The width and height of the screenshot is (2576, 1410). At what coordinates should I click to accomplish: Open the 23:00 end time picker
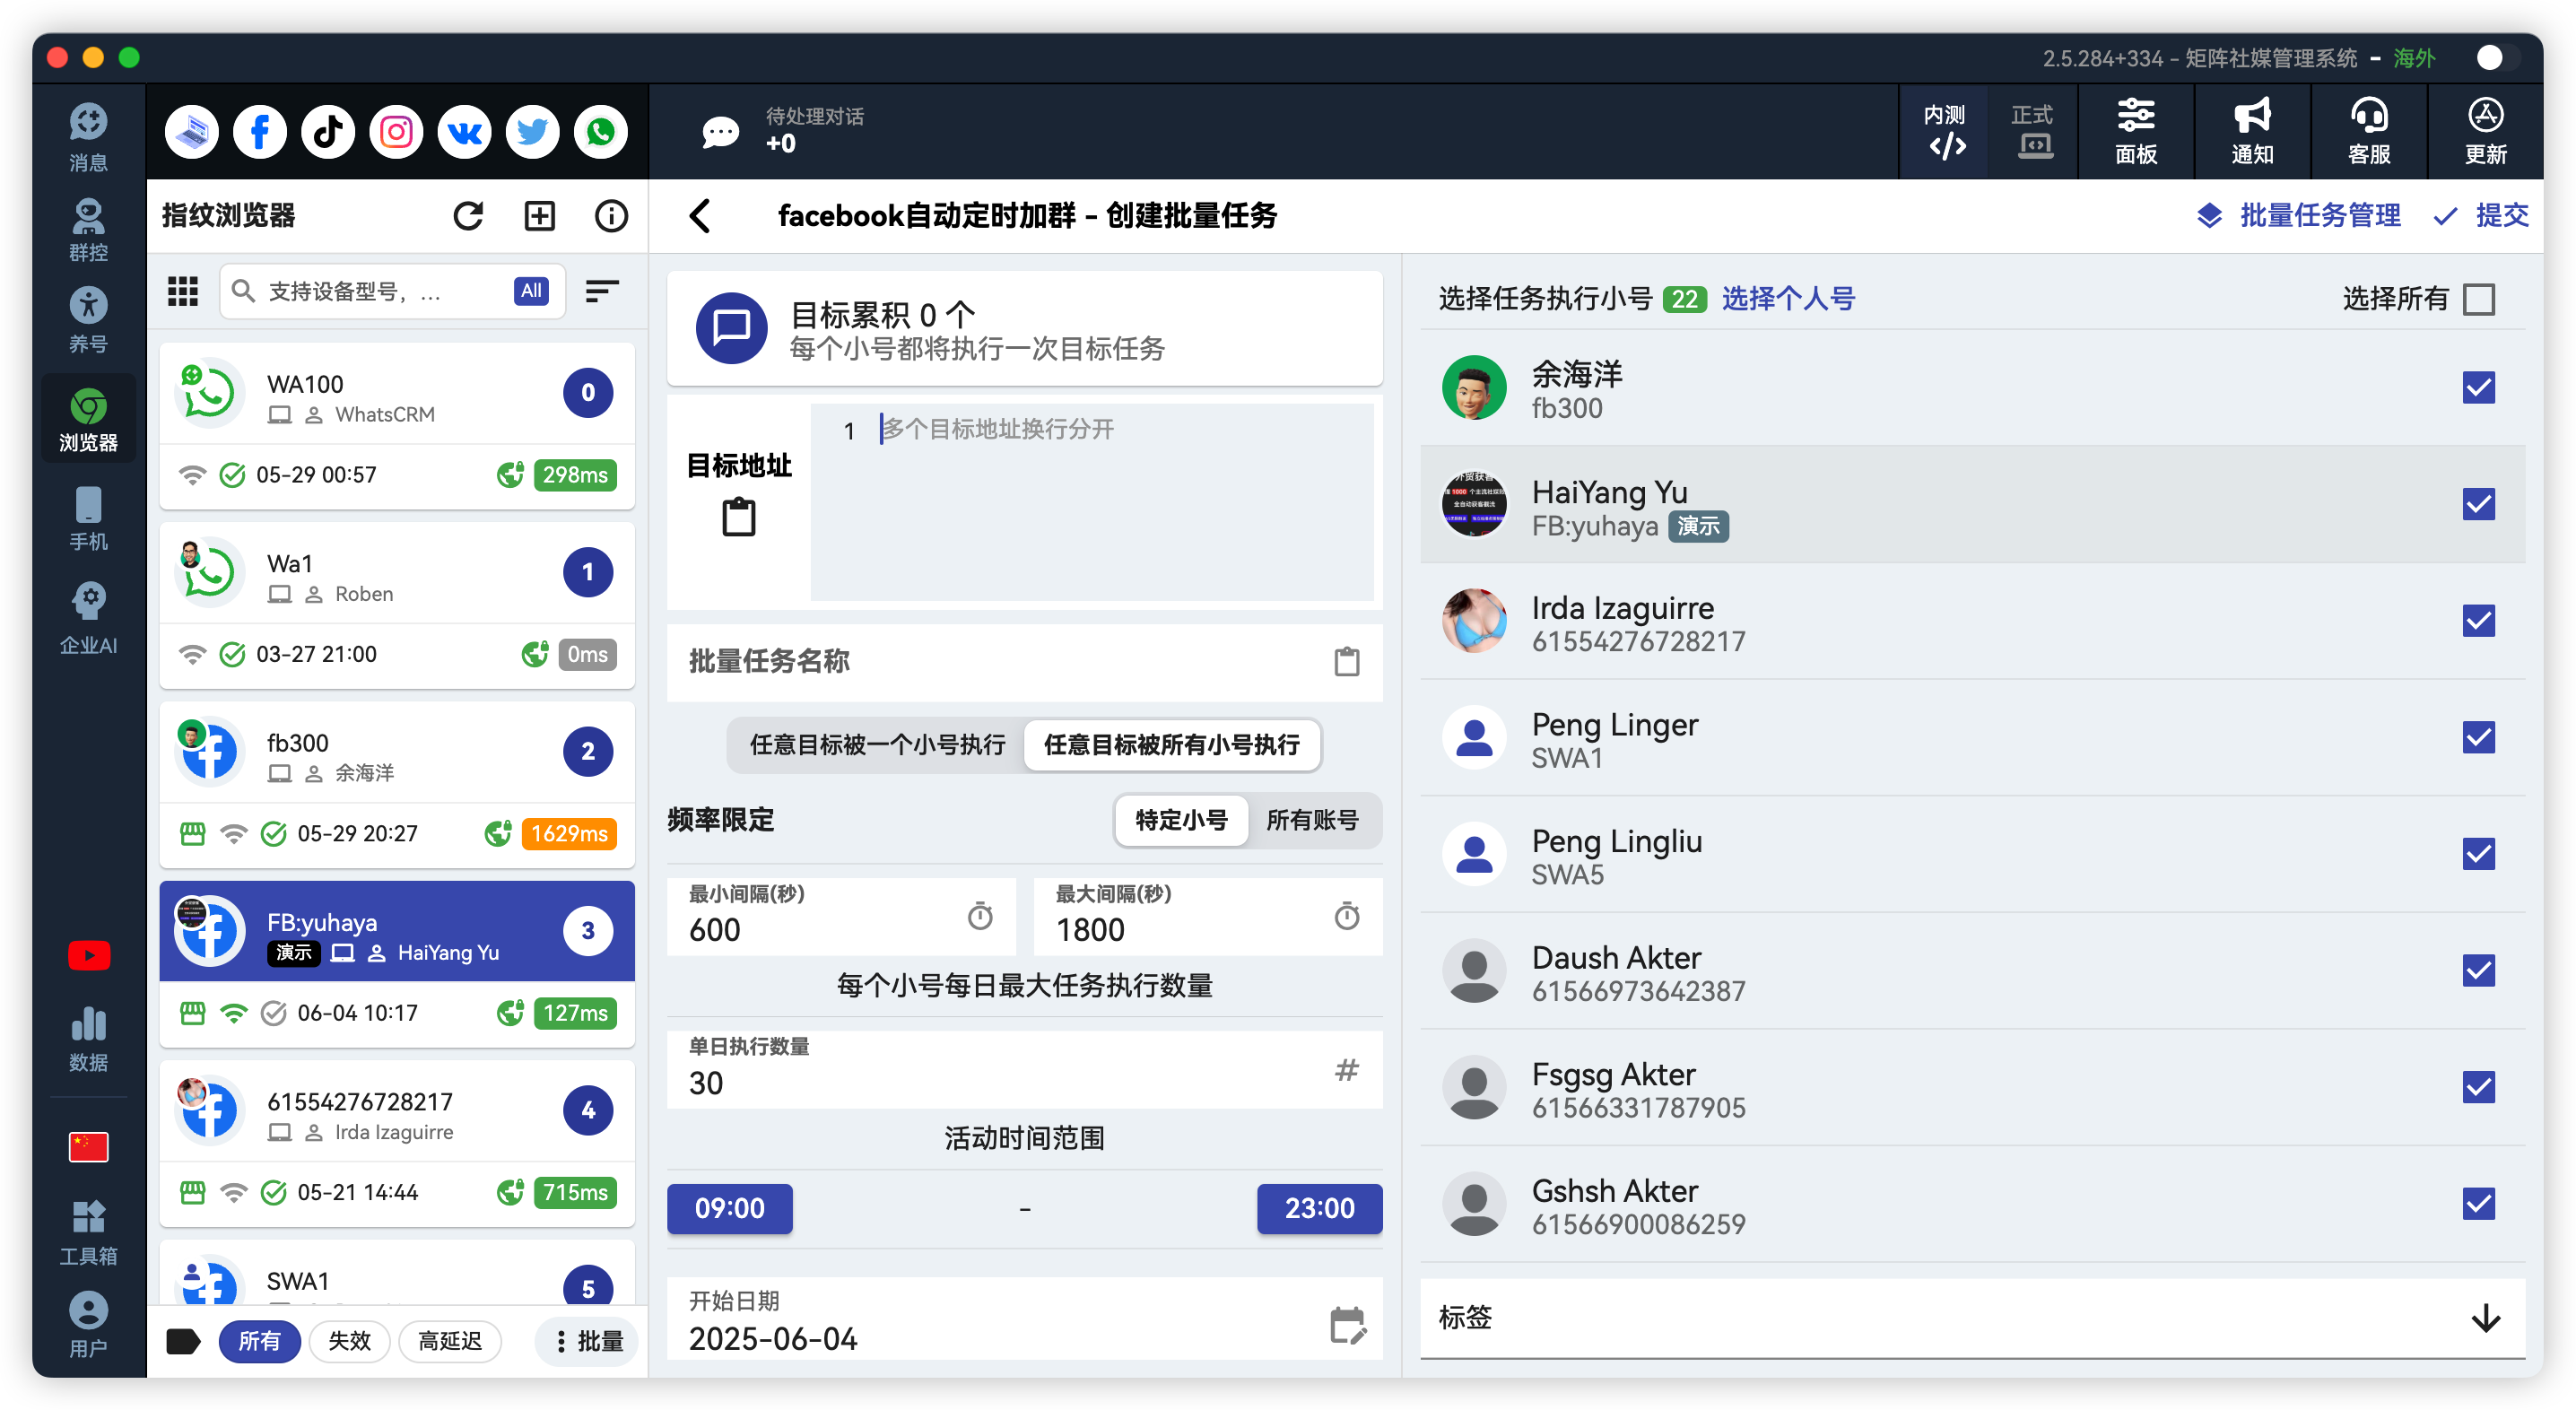click(x=1319, y=1208)
